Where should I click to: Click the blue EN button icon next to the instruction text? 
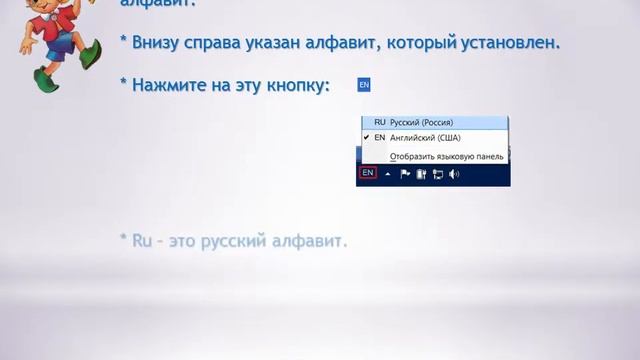[x=364, y=85]
